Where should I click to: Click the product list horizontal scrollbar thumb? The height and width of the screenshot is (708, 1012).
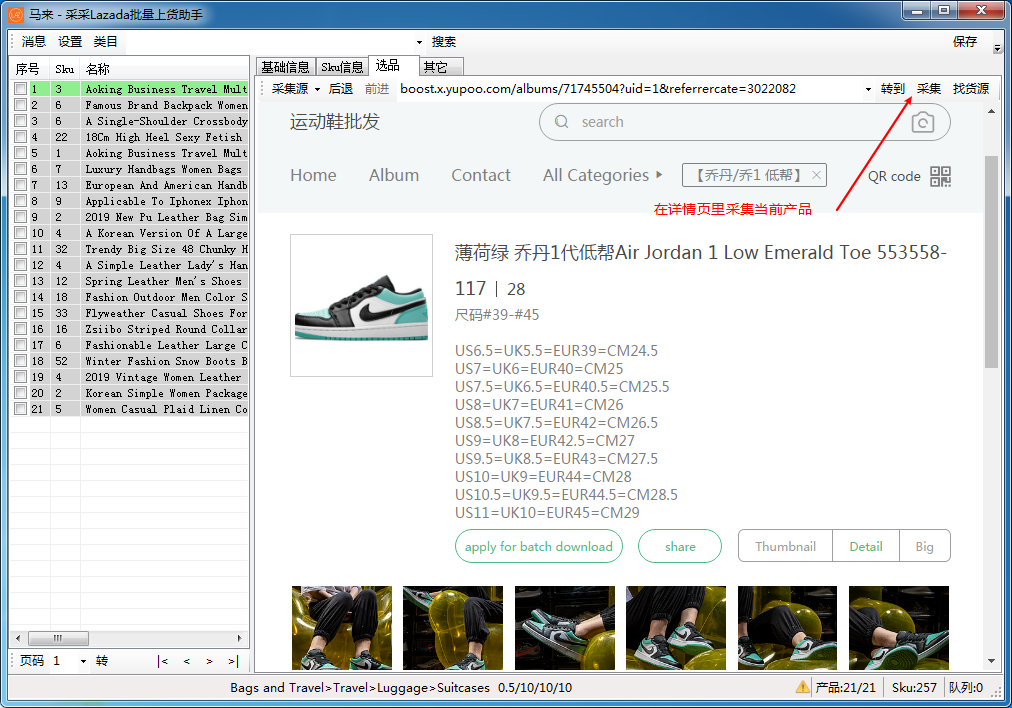coord(59,638)
